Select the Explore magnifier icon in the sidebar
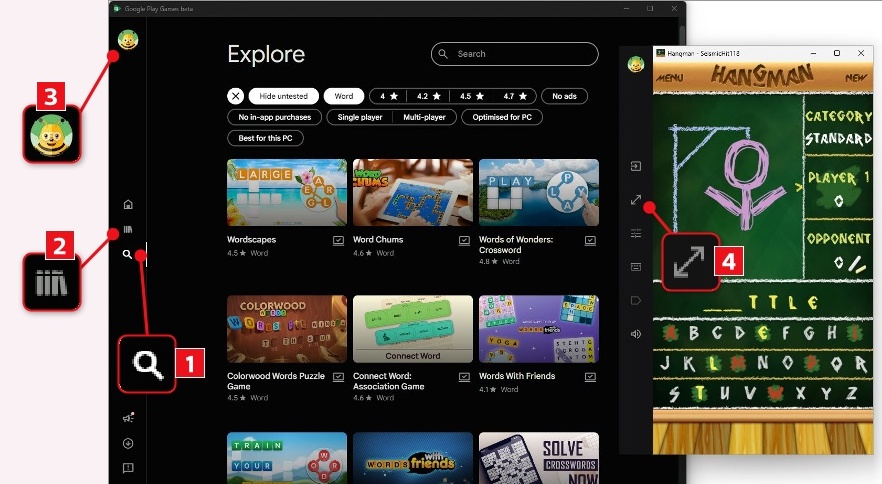The height and width of the screenshot is (484, 882). pyautogui.click(x=128, y=256)
